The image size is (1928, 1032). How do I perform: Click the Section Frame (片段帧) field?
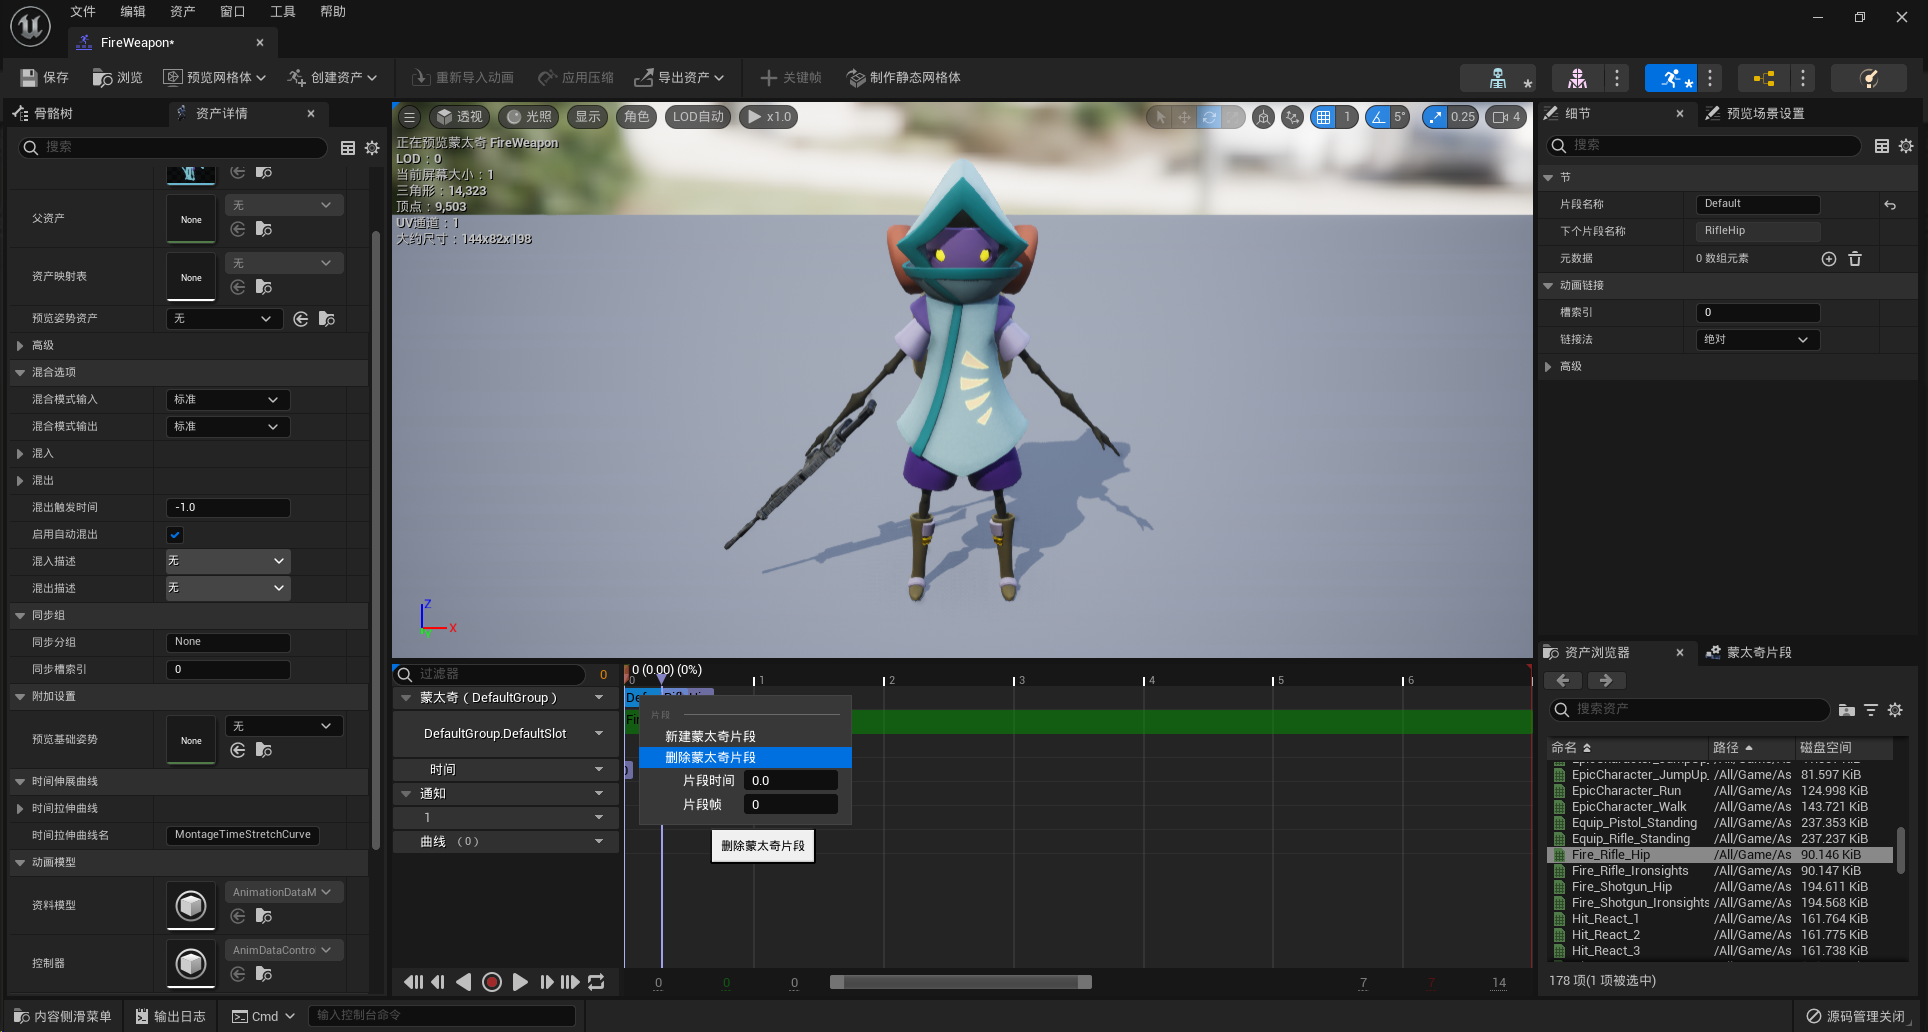pyautogui.click(x=790, y=805)
